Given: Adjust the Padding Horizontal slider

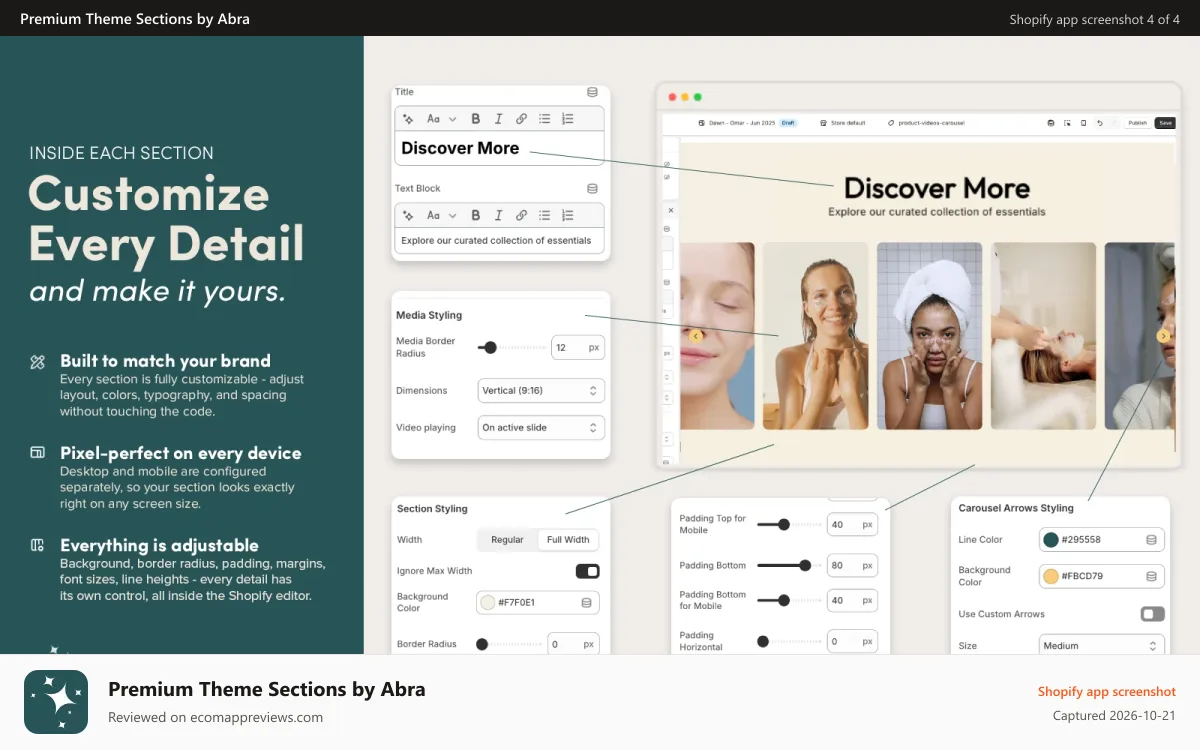Looking at the screenshot, I should pyautogui.click(x=788, y=641).
